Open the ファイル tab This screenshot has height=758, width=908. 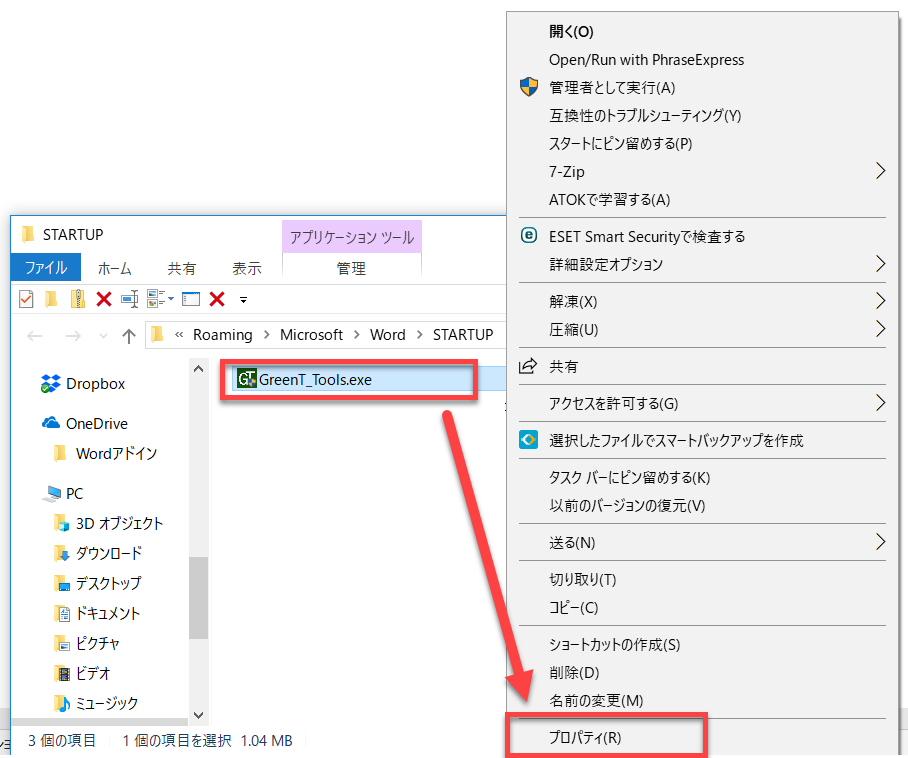click(46, 268)
